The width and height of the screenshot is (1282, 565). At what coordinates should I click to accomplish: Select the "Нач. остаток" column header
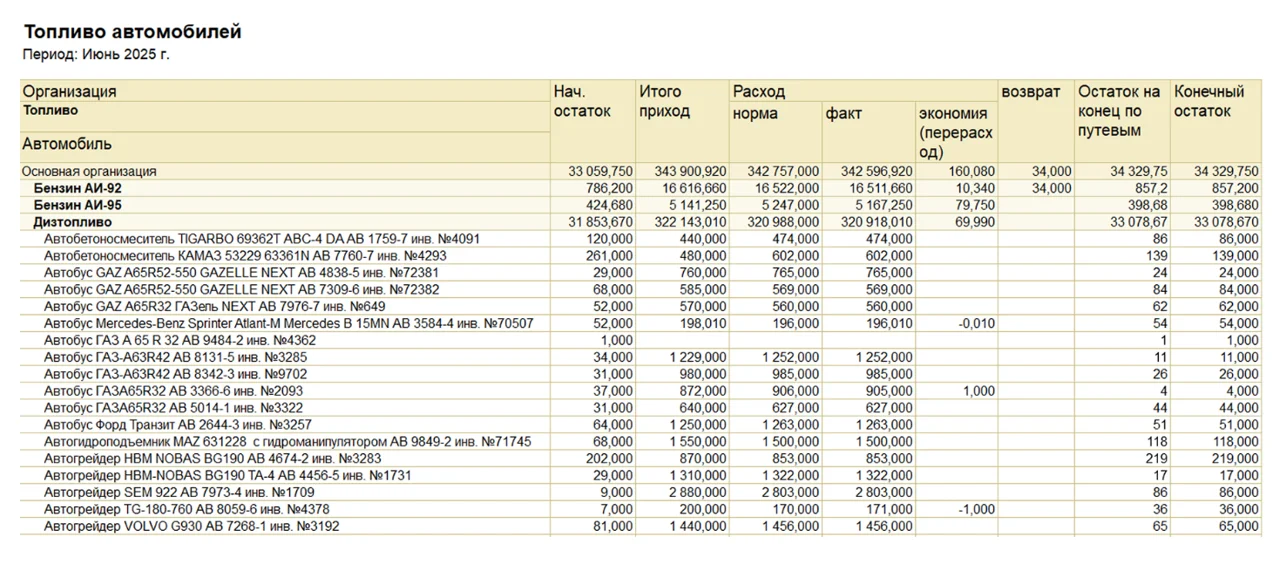pos(582,101)
